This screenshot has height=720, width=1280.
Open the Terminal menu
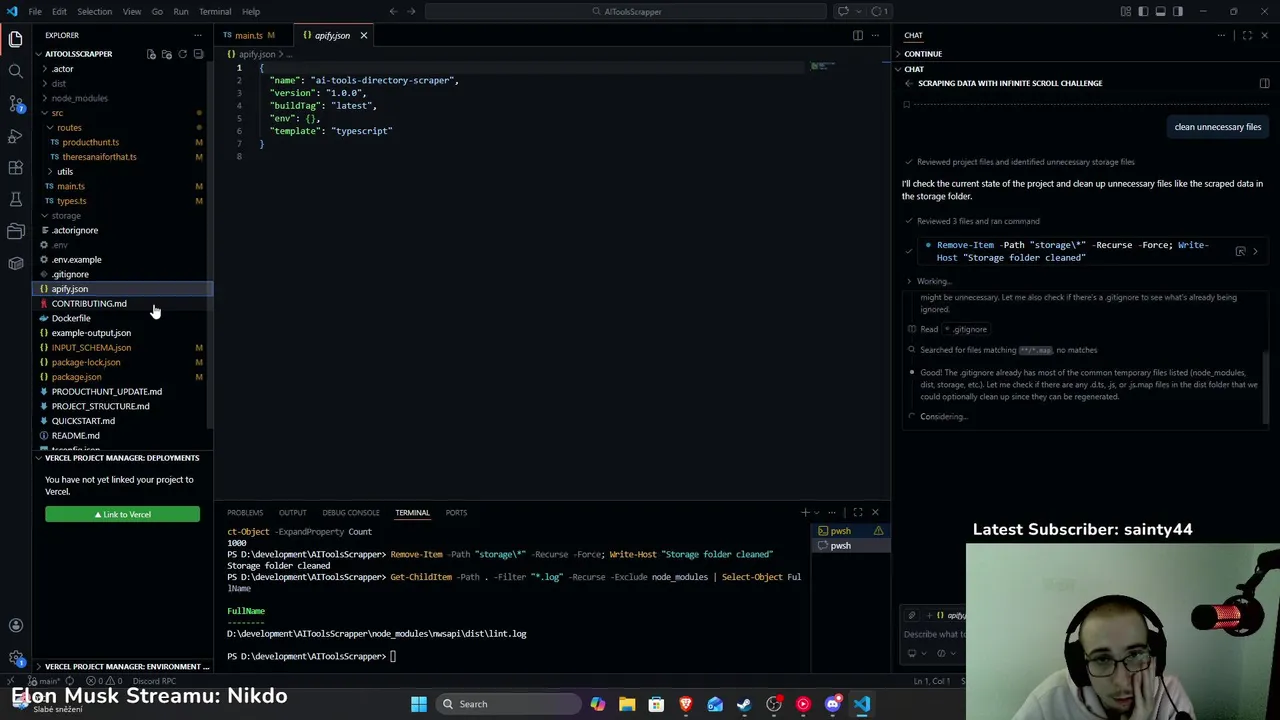215,11
